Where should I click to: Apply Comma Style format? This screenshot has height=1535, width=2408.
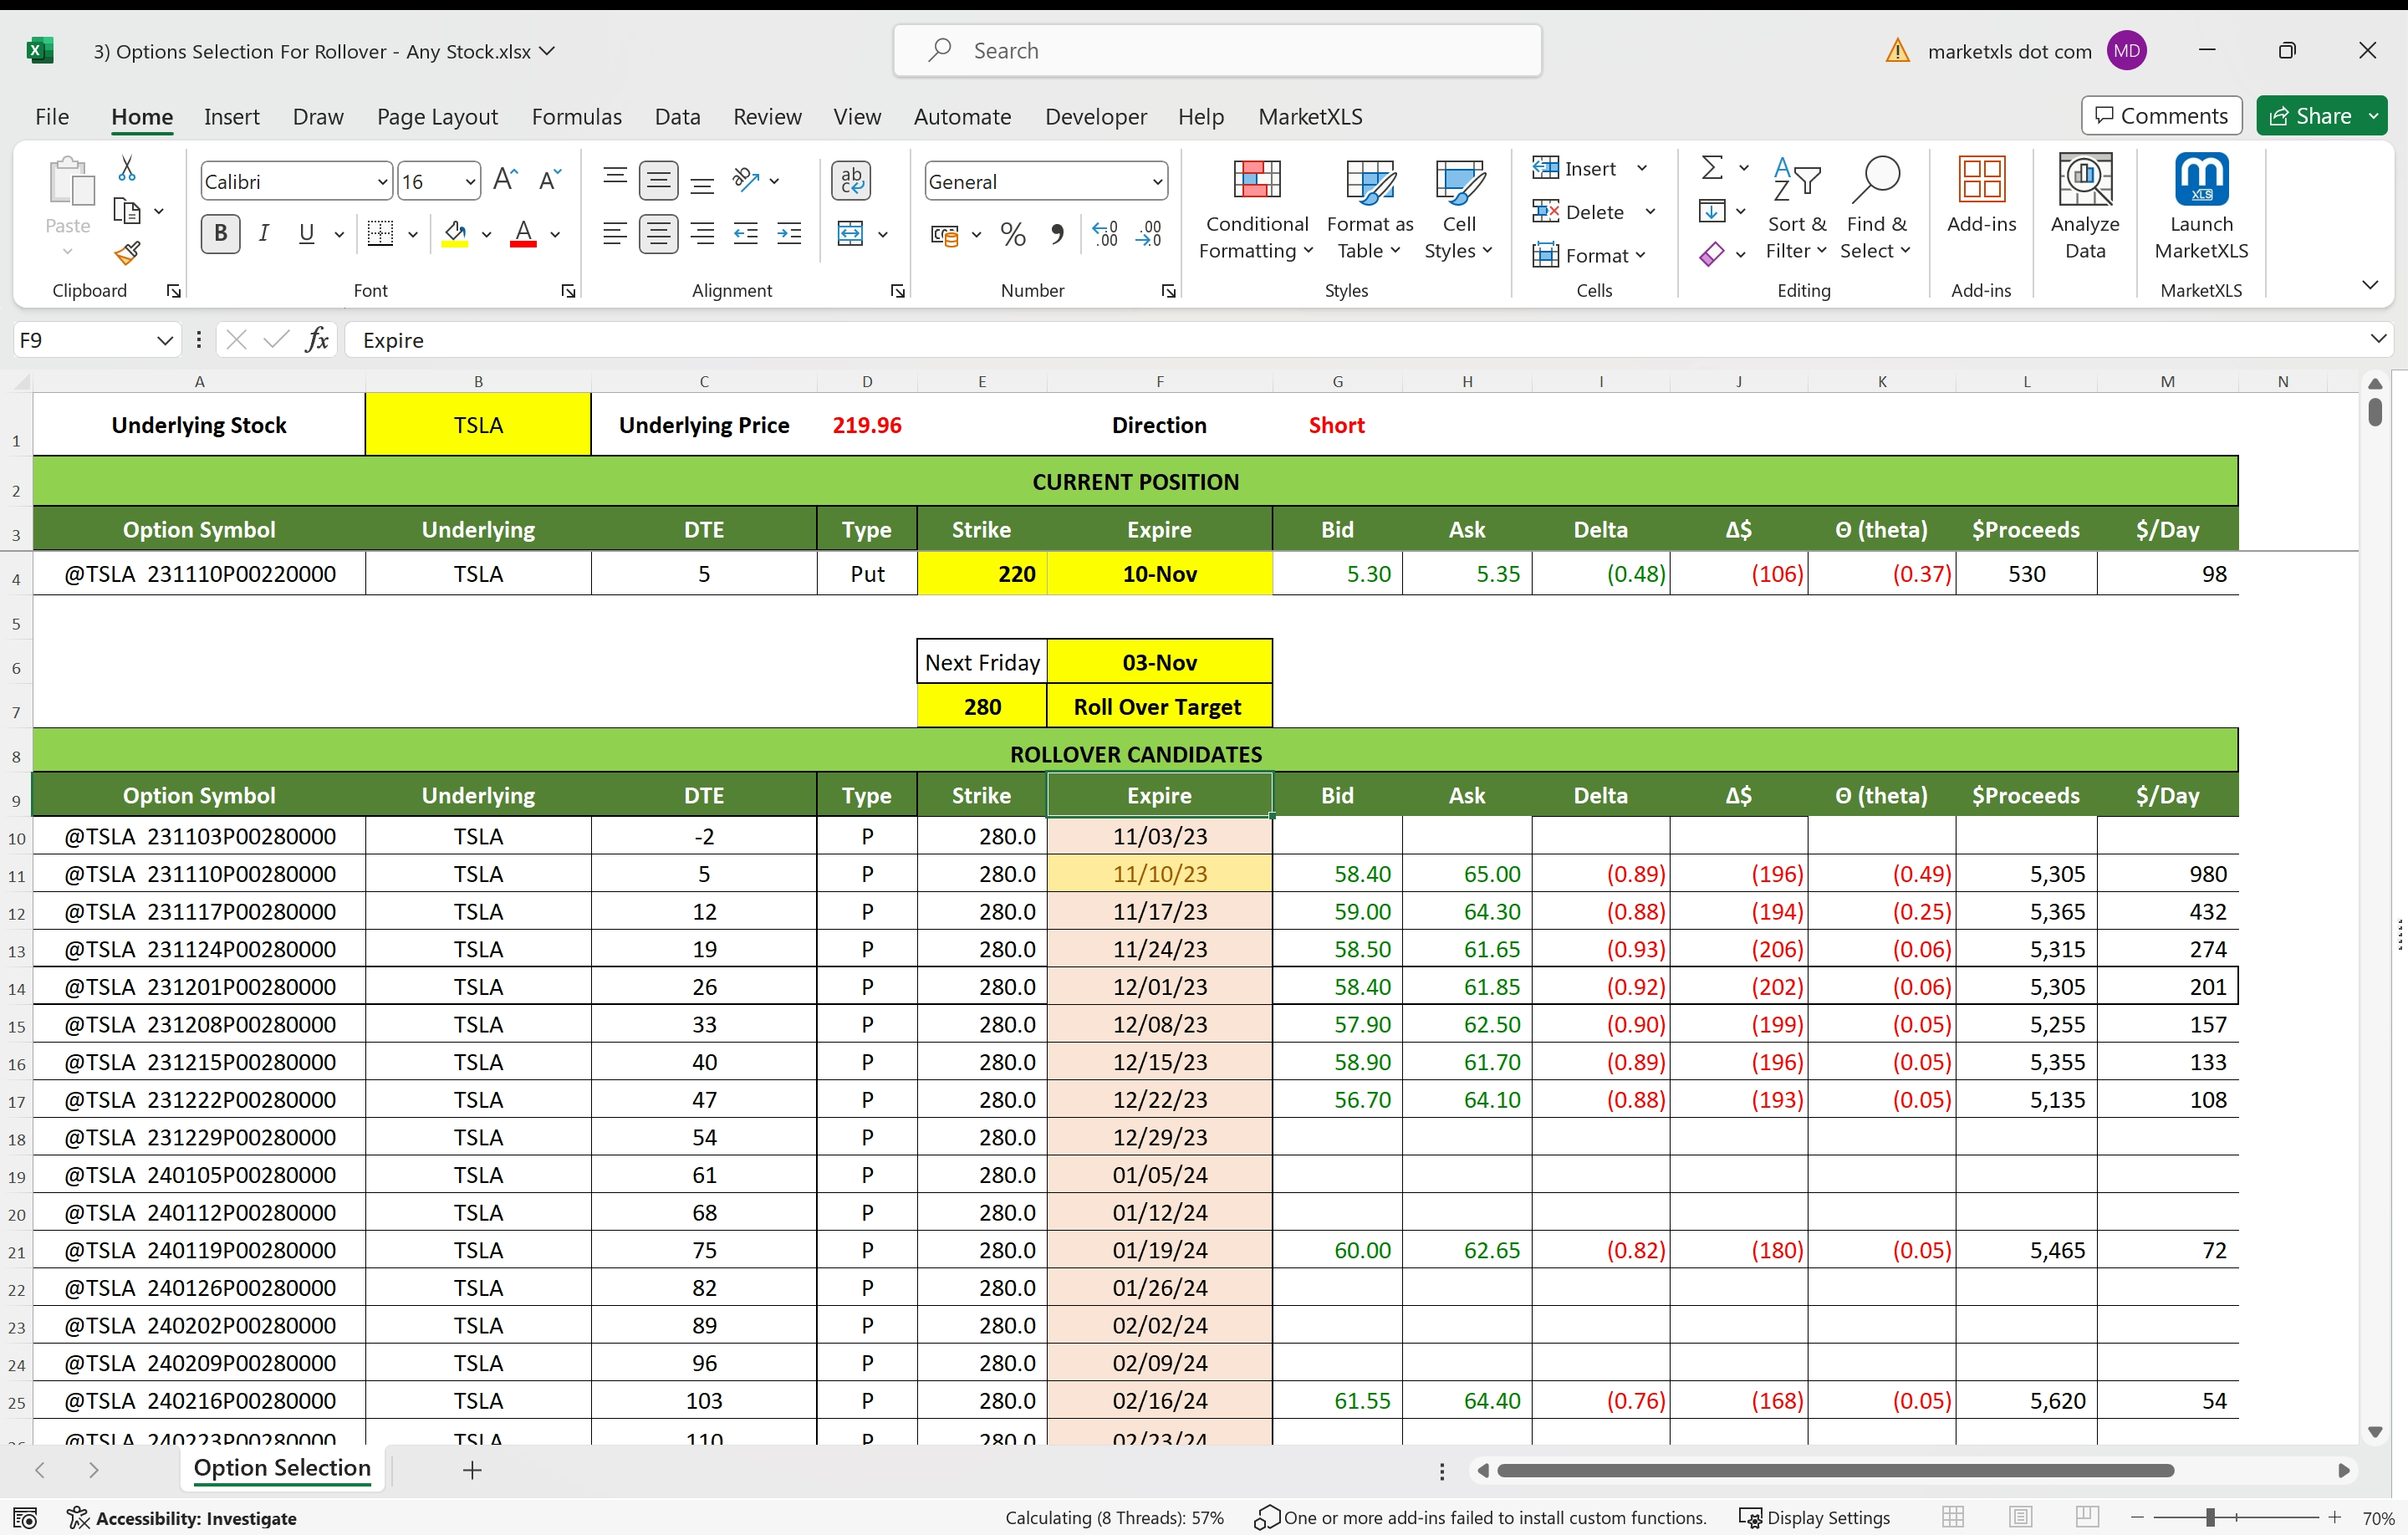click(x=1057, y=234)
